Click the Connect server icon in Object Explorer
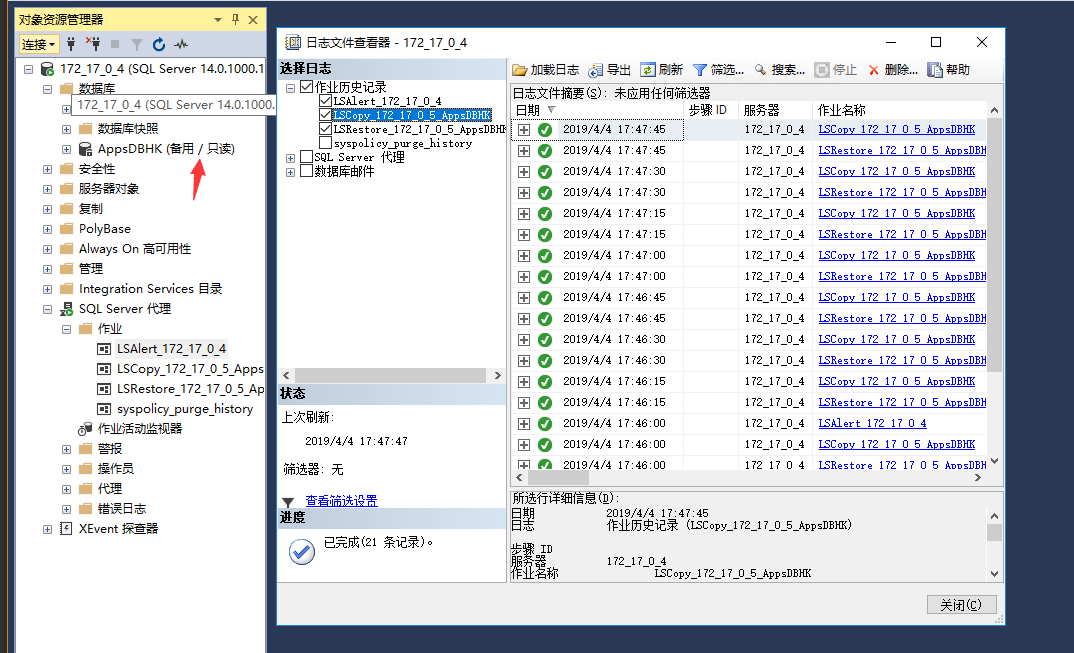Image resolution: width=1074 pixels, height=653 pixels. [72, 44]
